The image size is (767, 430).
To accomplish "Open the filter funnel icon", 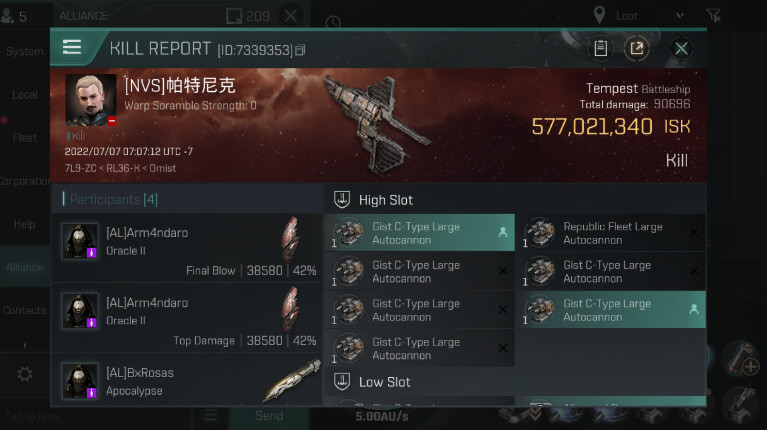I will pos(713,16).
